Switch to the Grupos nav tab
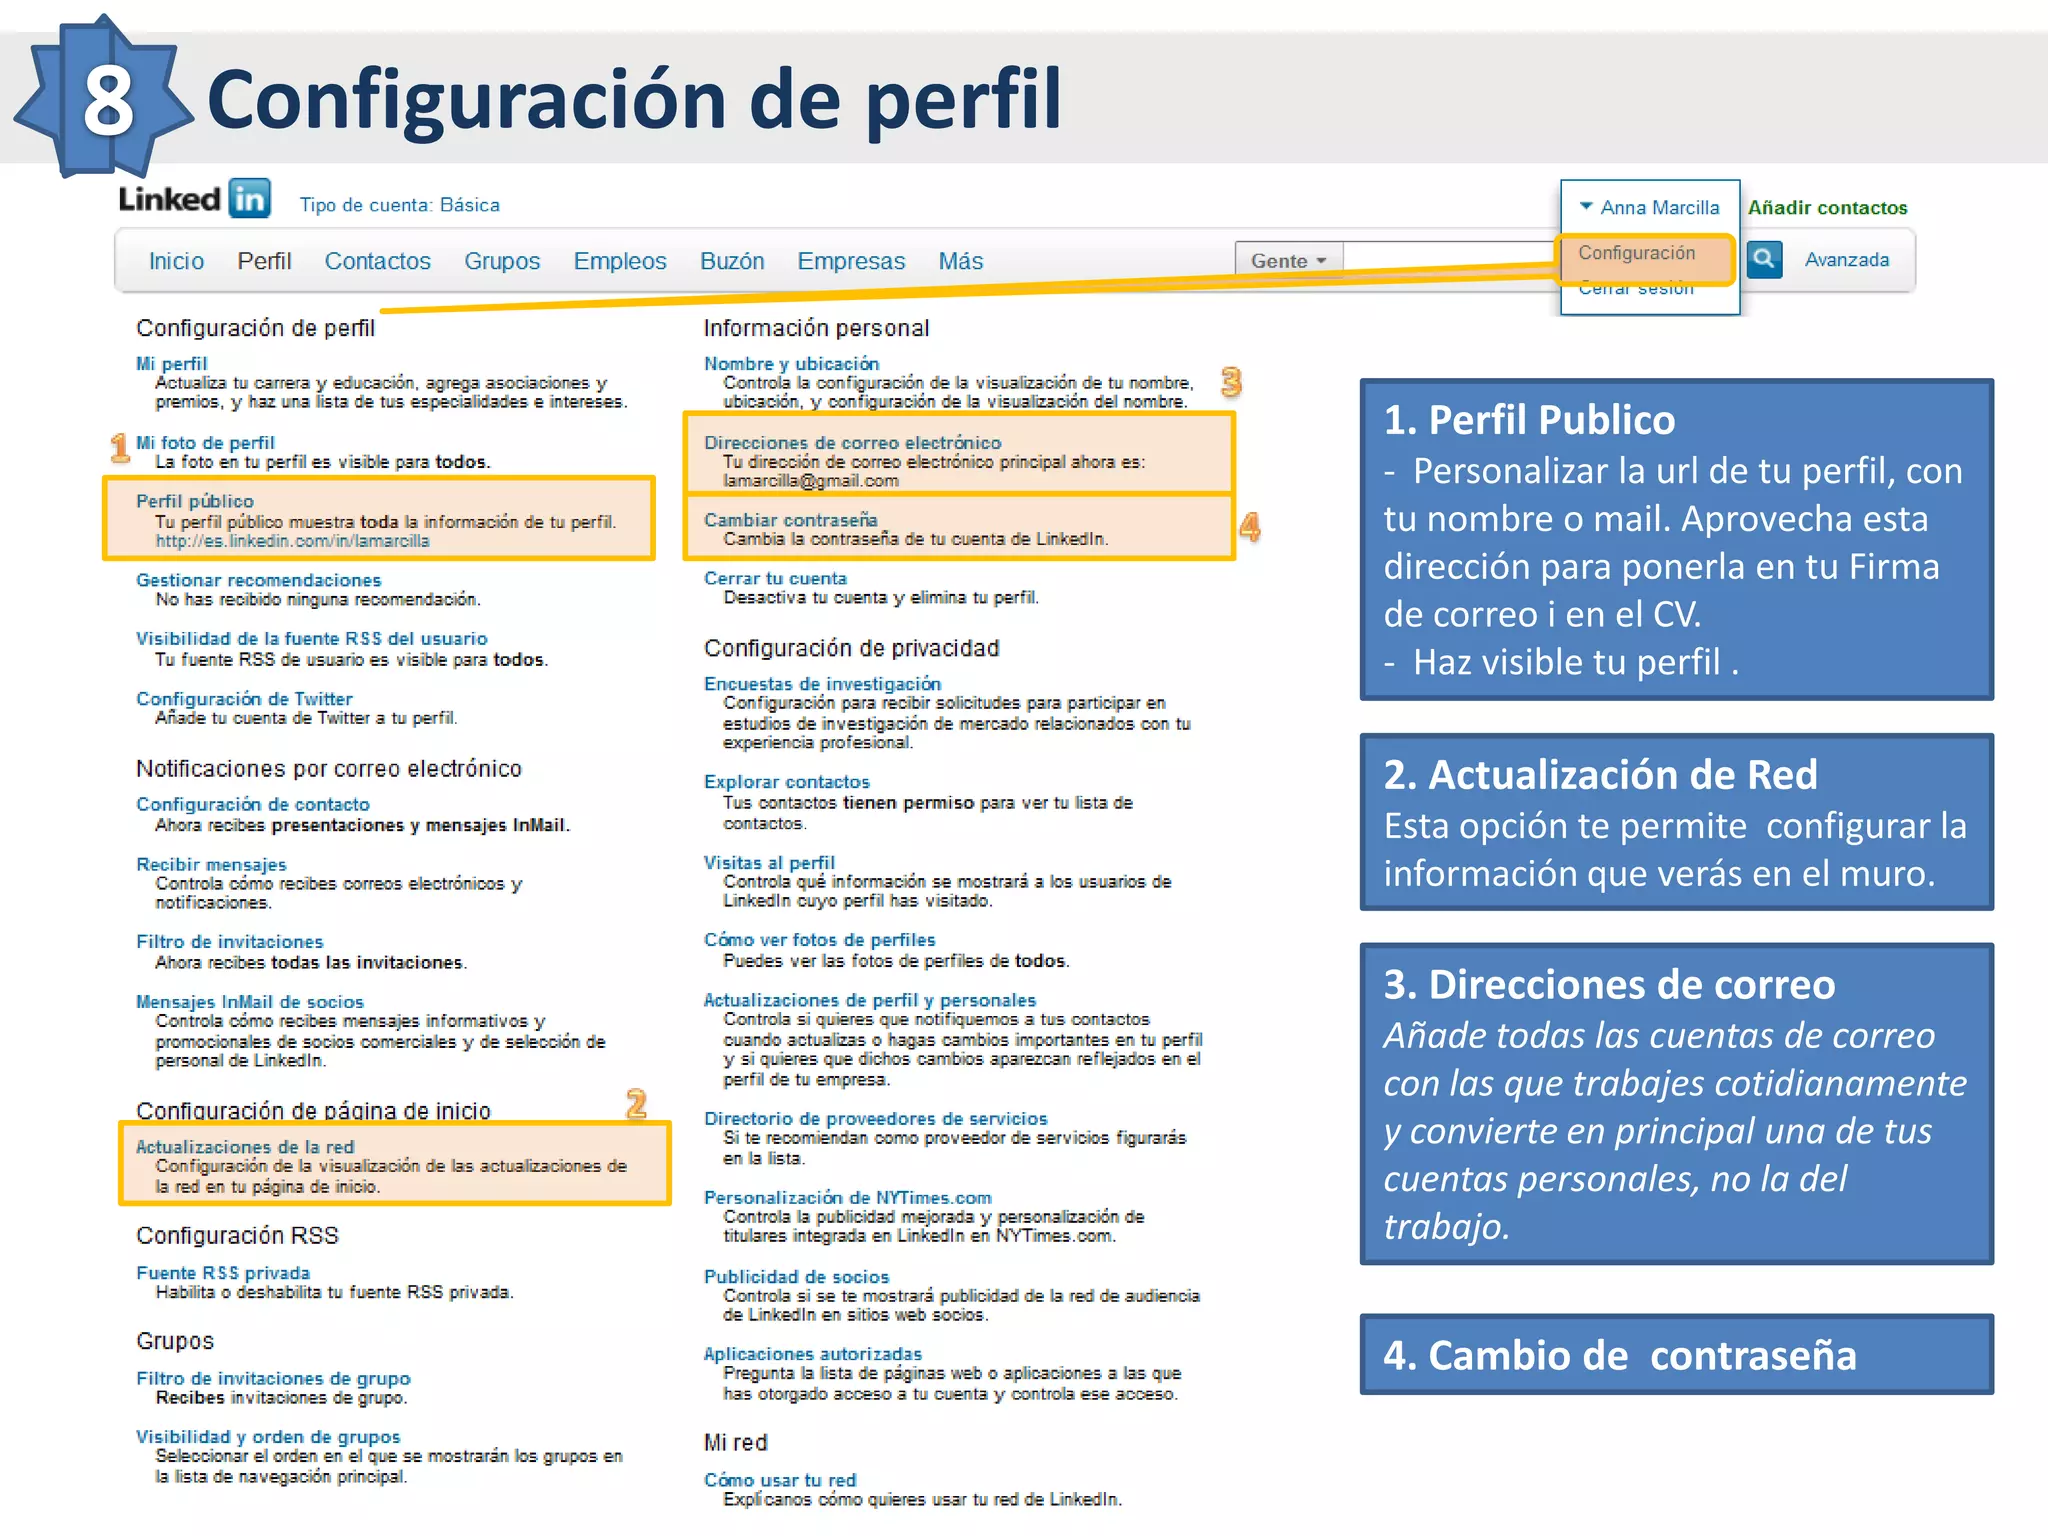 (x=502, y=261)
